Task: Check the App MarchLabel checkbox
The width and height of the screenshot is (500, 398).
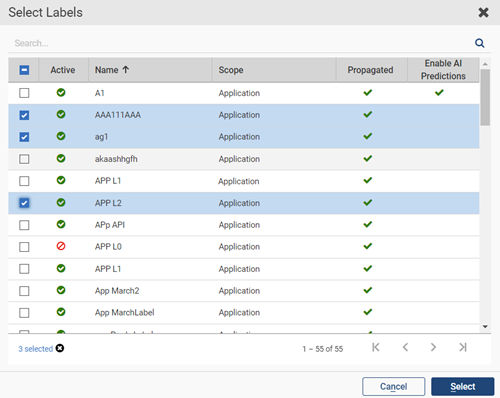Action: (24, 313)
